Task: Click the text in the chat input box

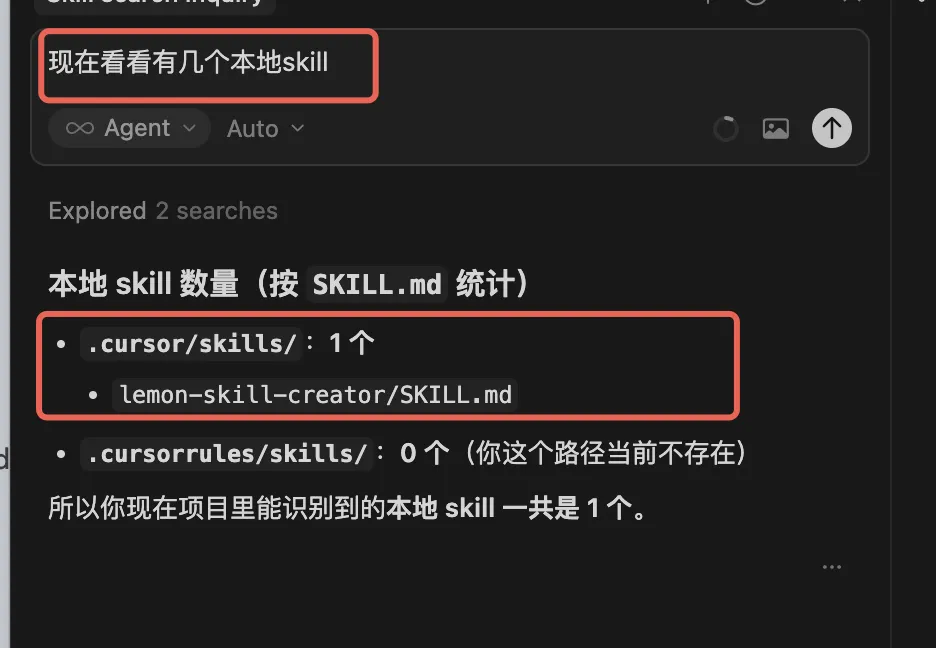Action: (x=188, y=62)
